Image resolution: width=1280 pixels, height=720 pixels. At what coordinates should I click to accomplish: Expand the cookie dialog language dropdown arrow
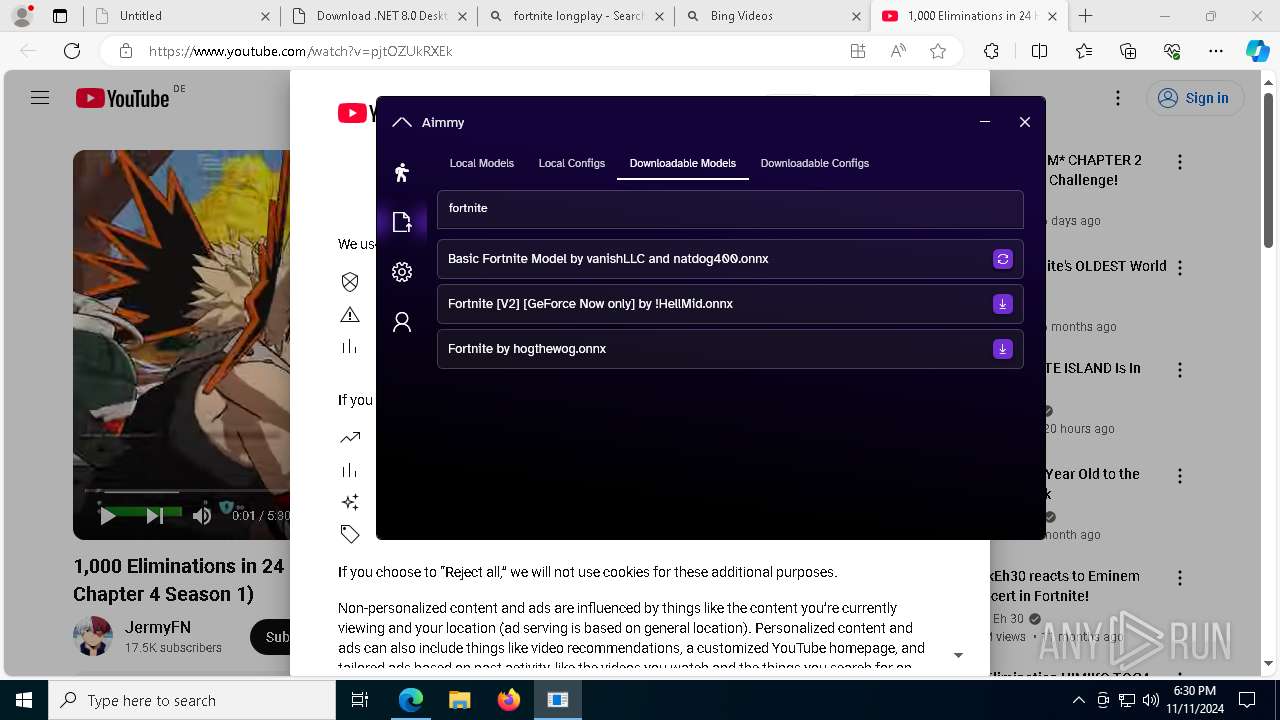click(x=958, y=655)
